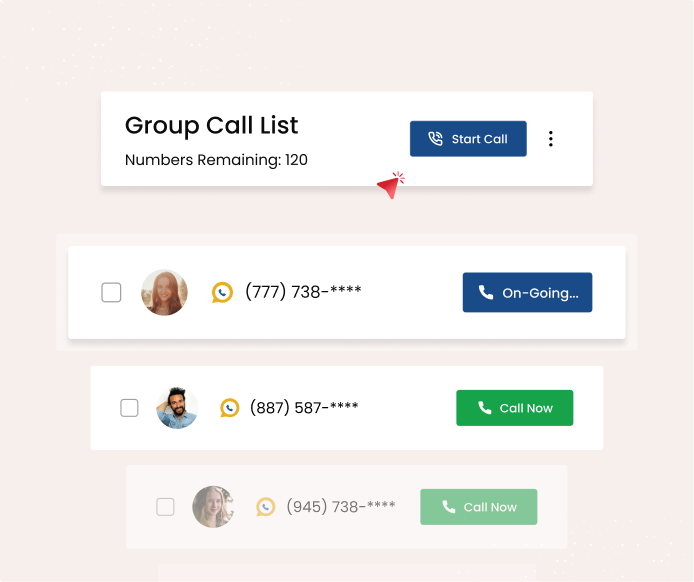The image size is (694, 582).
Task: Click the yellow call icon beside (945) 738
Action: pos(265,507)
